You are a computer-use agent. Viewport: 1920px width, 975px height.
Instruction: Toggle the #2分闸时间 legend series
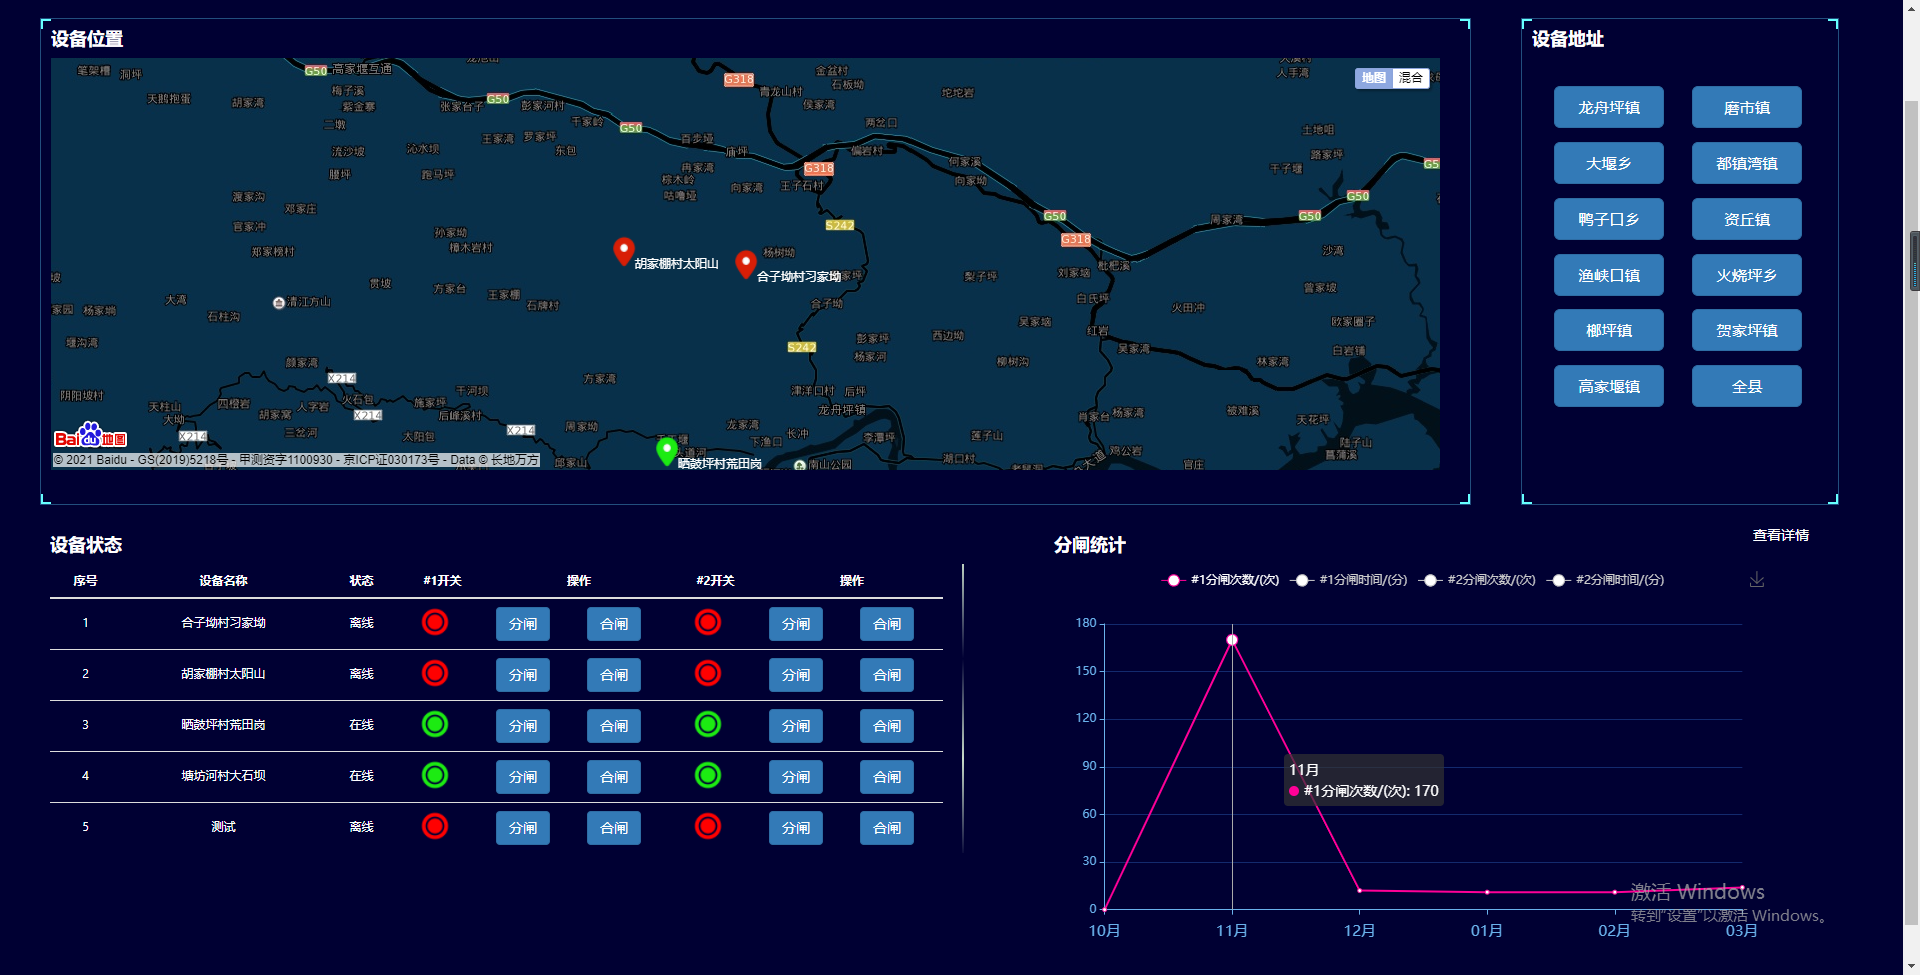click(x=1607, y=580)
